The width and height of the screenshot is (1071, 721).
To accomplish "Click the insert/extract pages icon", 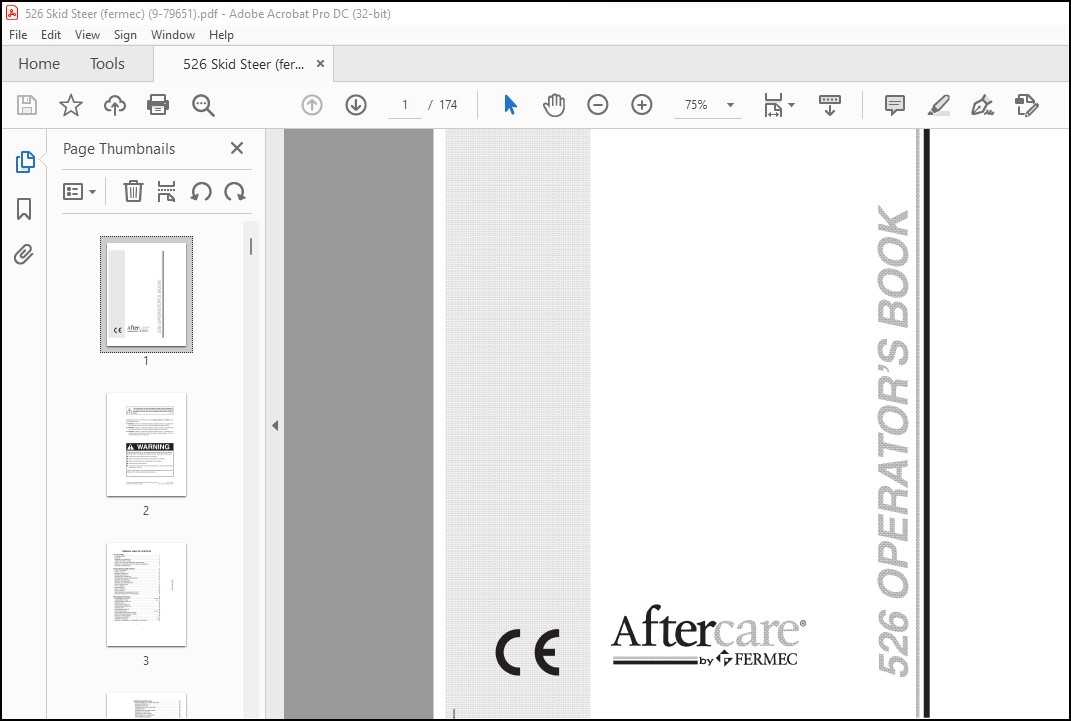I will (167, 191).
